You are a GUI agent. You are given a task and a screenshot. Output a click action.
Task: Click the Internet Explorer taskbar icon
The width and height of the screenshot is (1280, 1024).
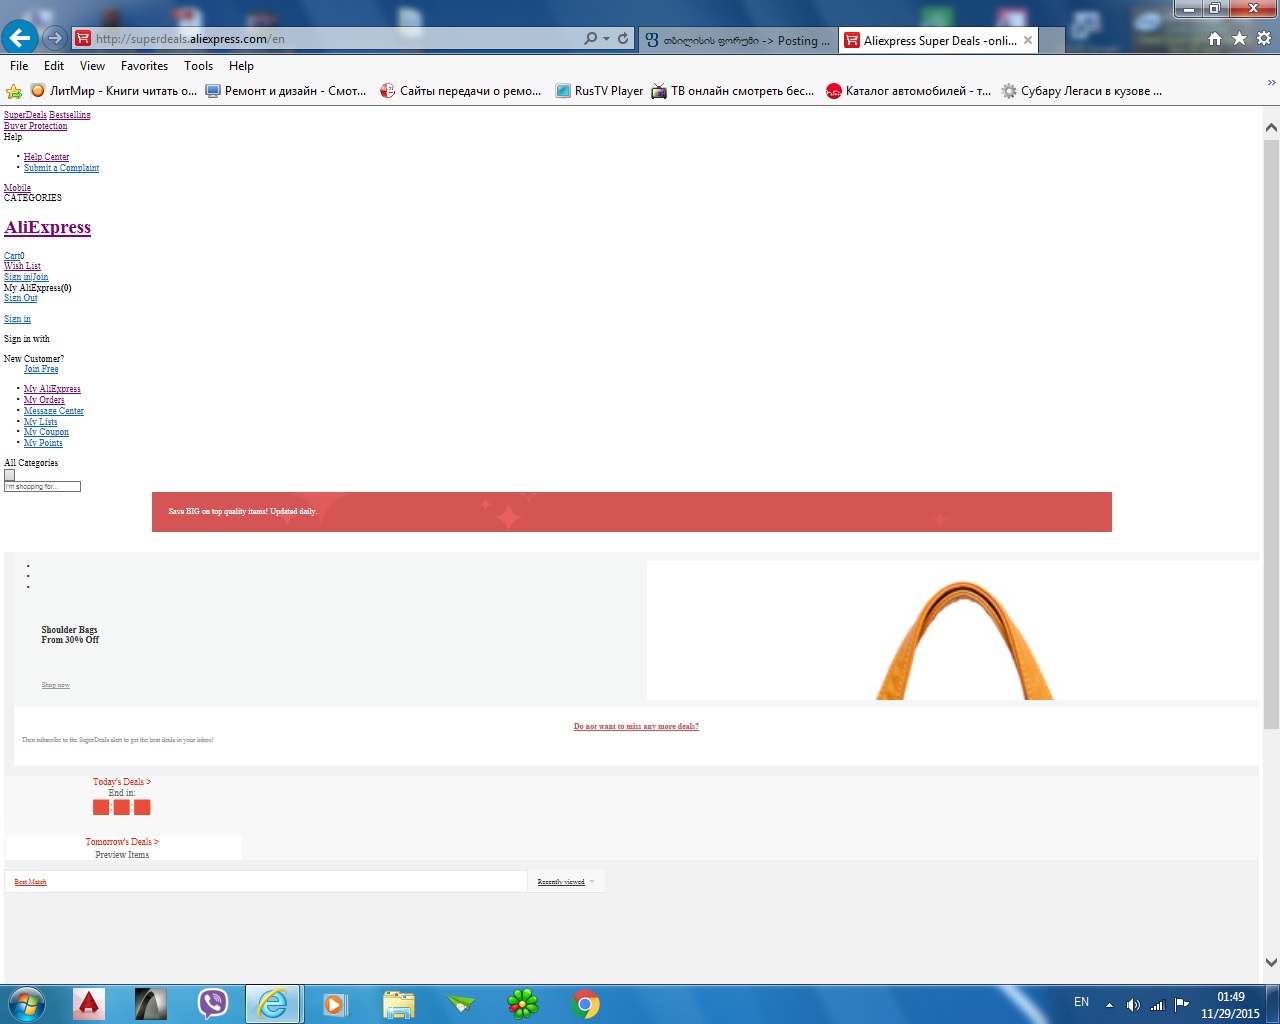click(273, 1004)
